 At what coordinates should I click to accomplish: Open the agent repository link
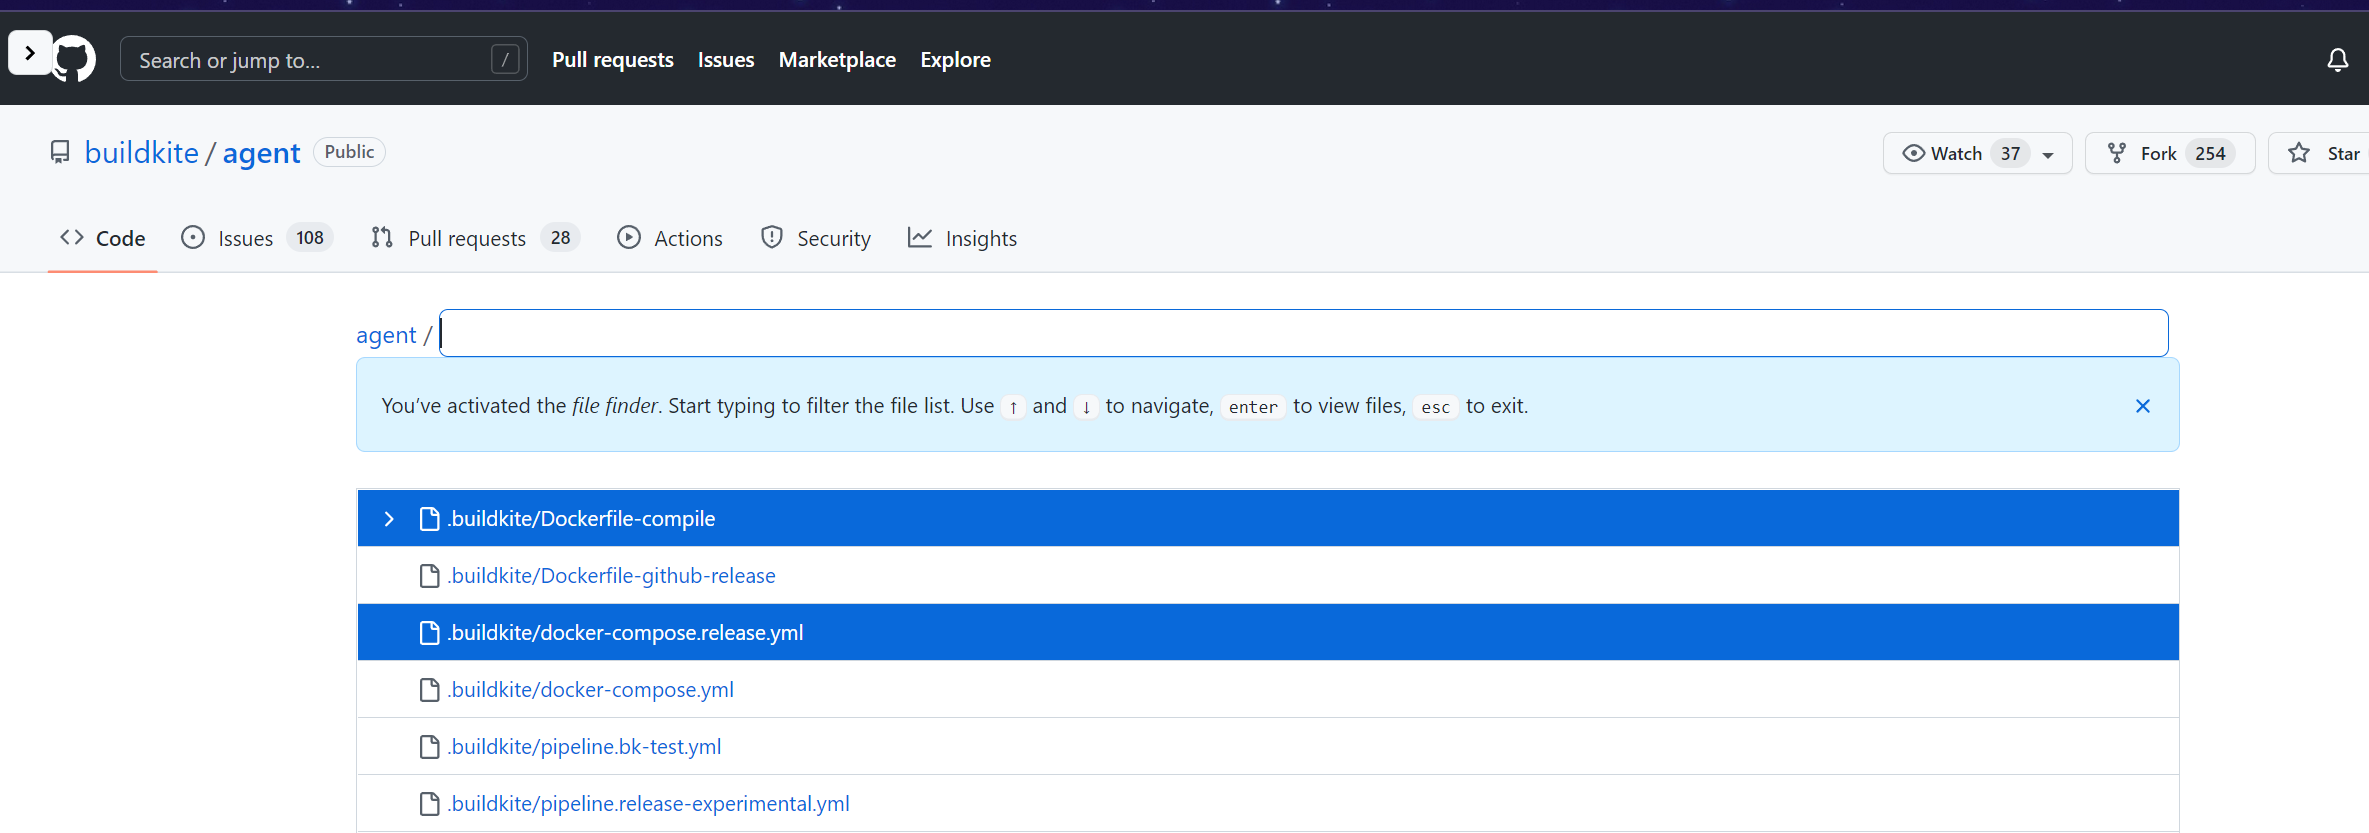[x=261, y=152]
